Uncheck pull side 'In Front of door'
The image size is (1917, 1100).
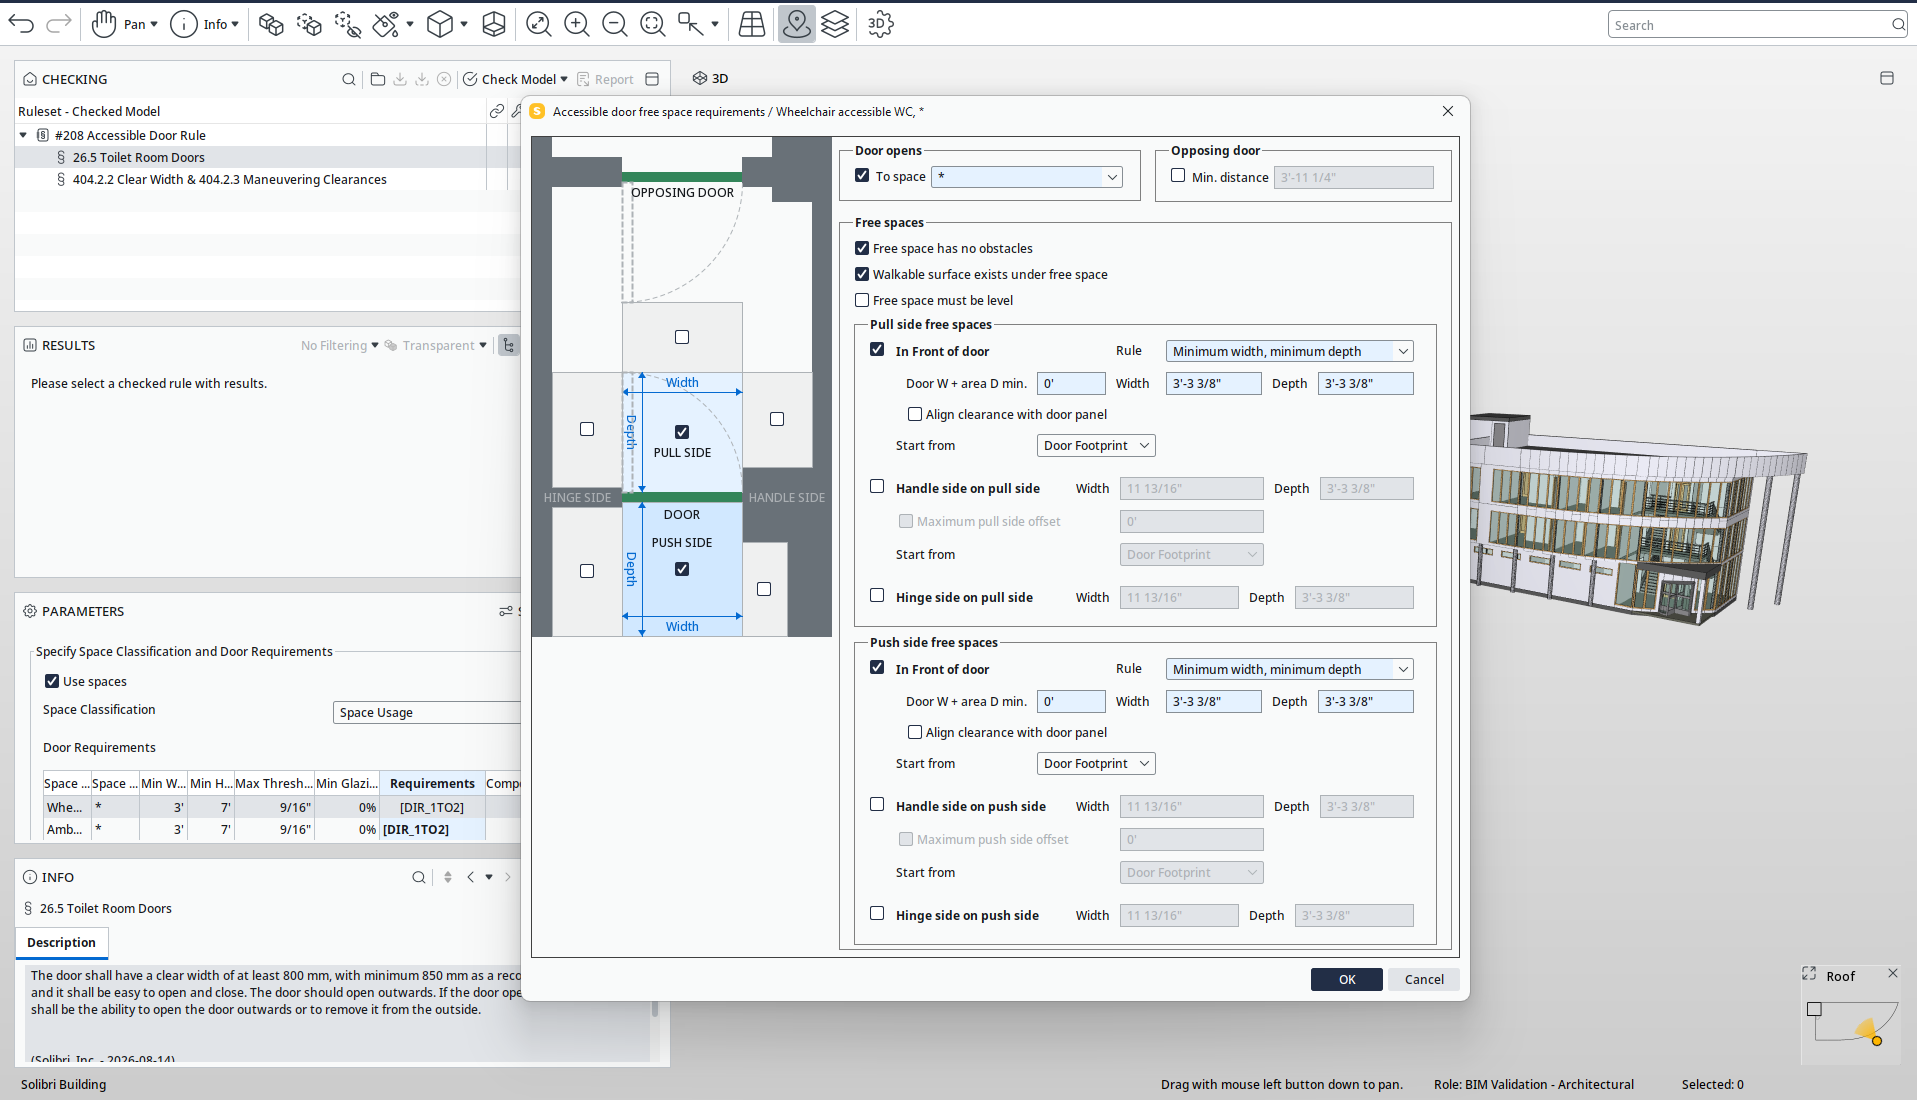(x=877, y=349)
